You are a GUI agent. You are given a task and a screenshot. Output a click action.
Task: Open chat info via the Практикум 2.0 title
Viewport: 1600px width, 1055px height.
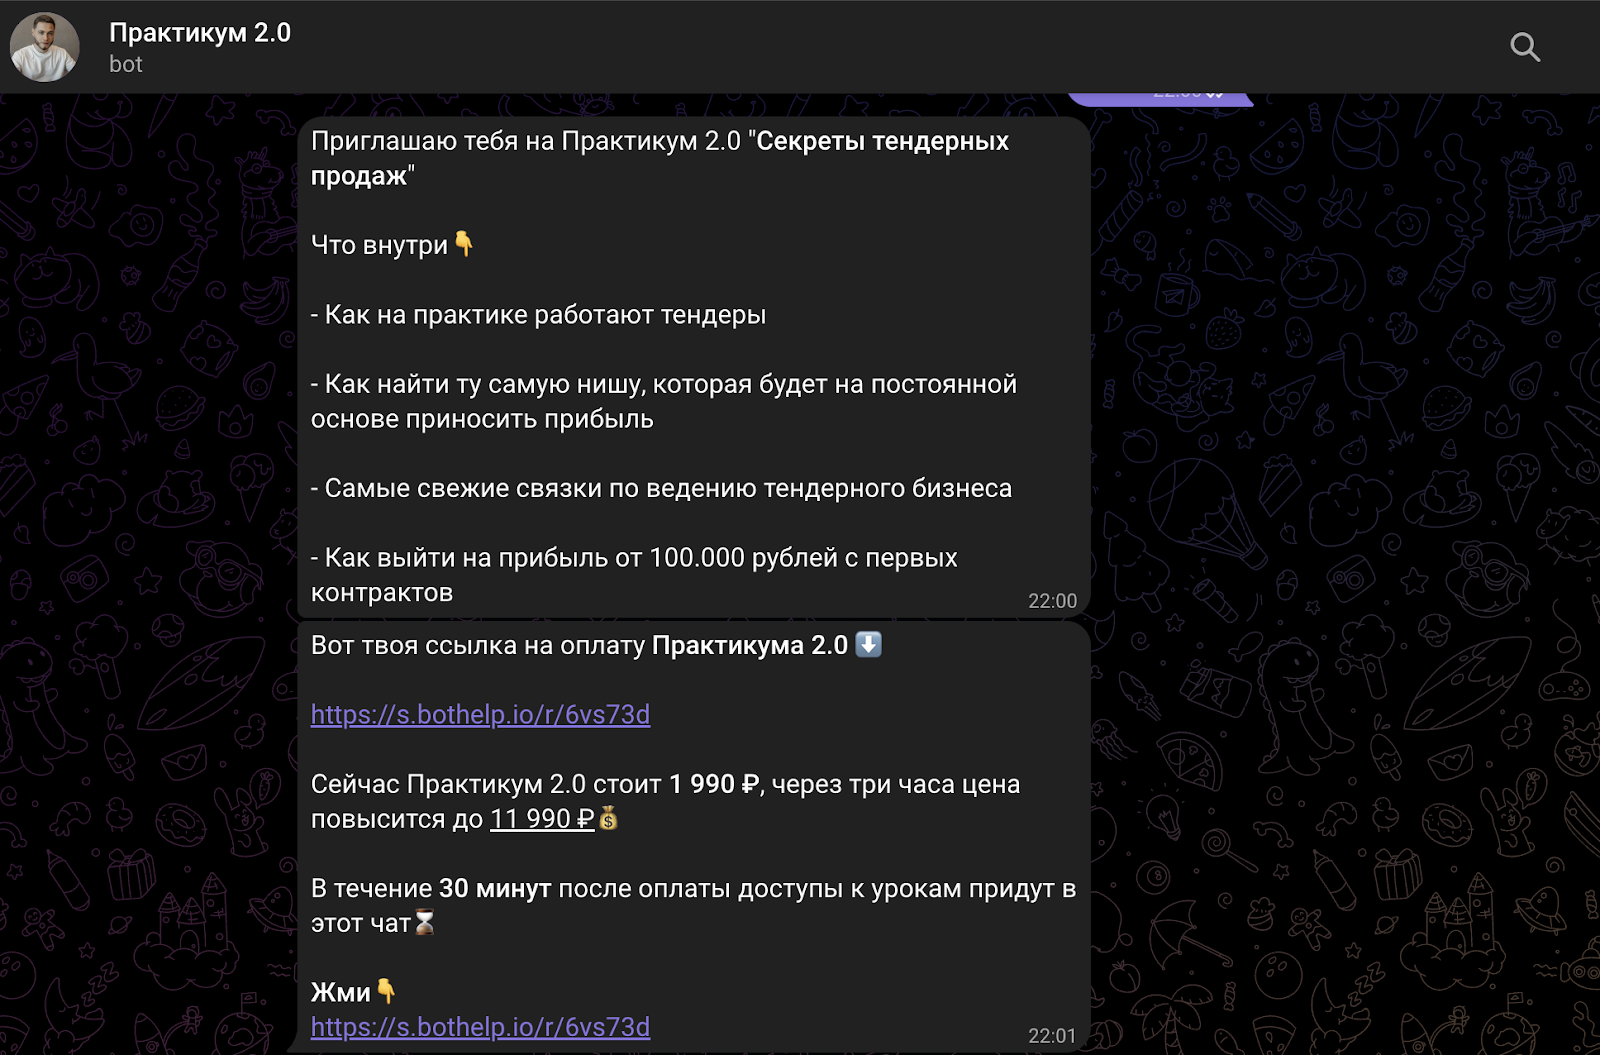tap(199, 32)
